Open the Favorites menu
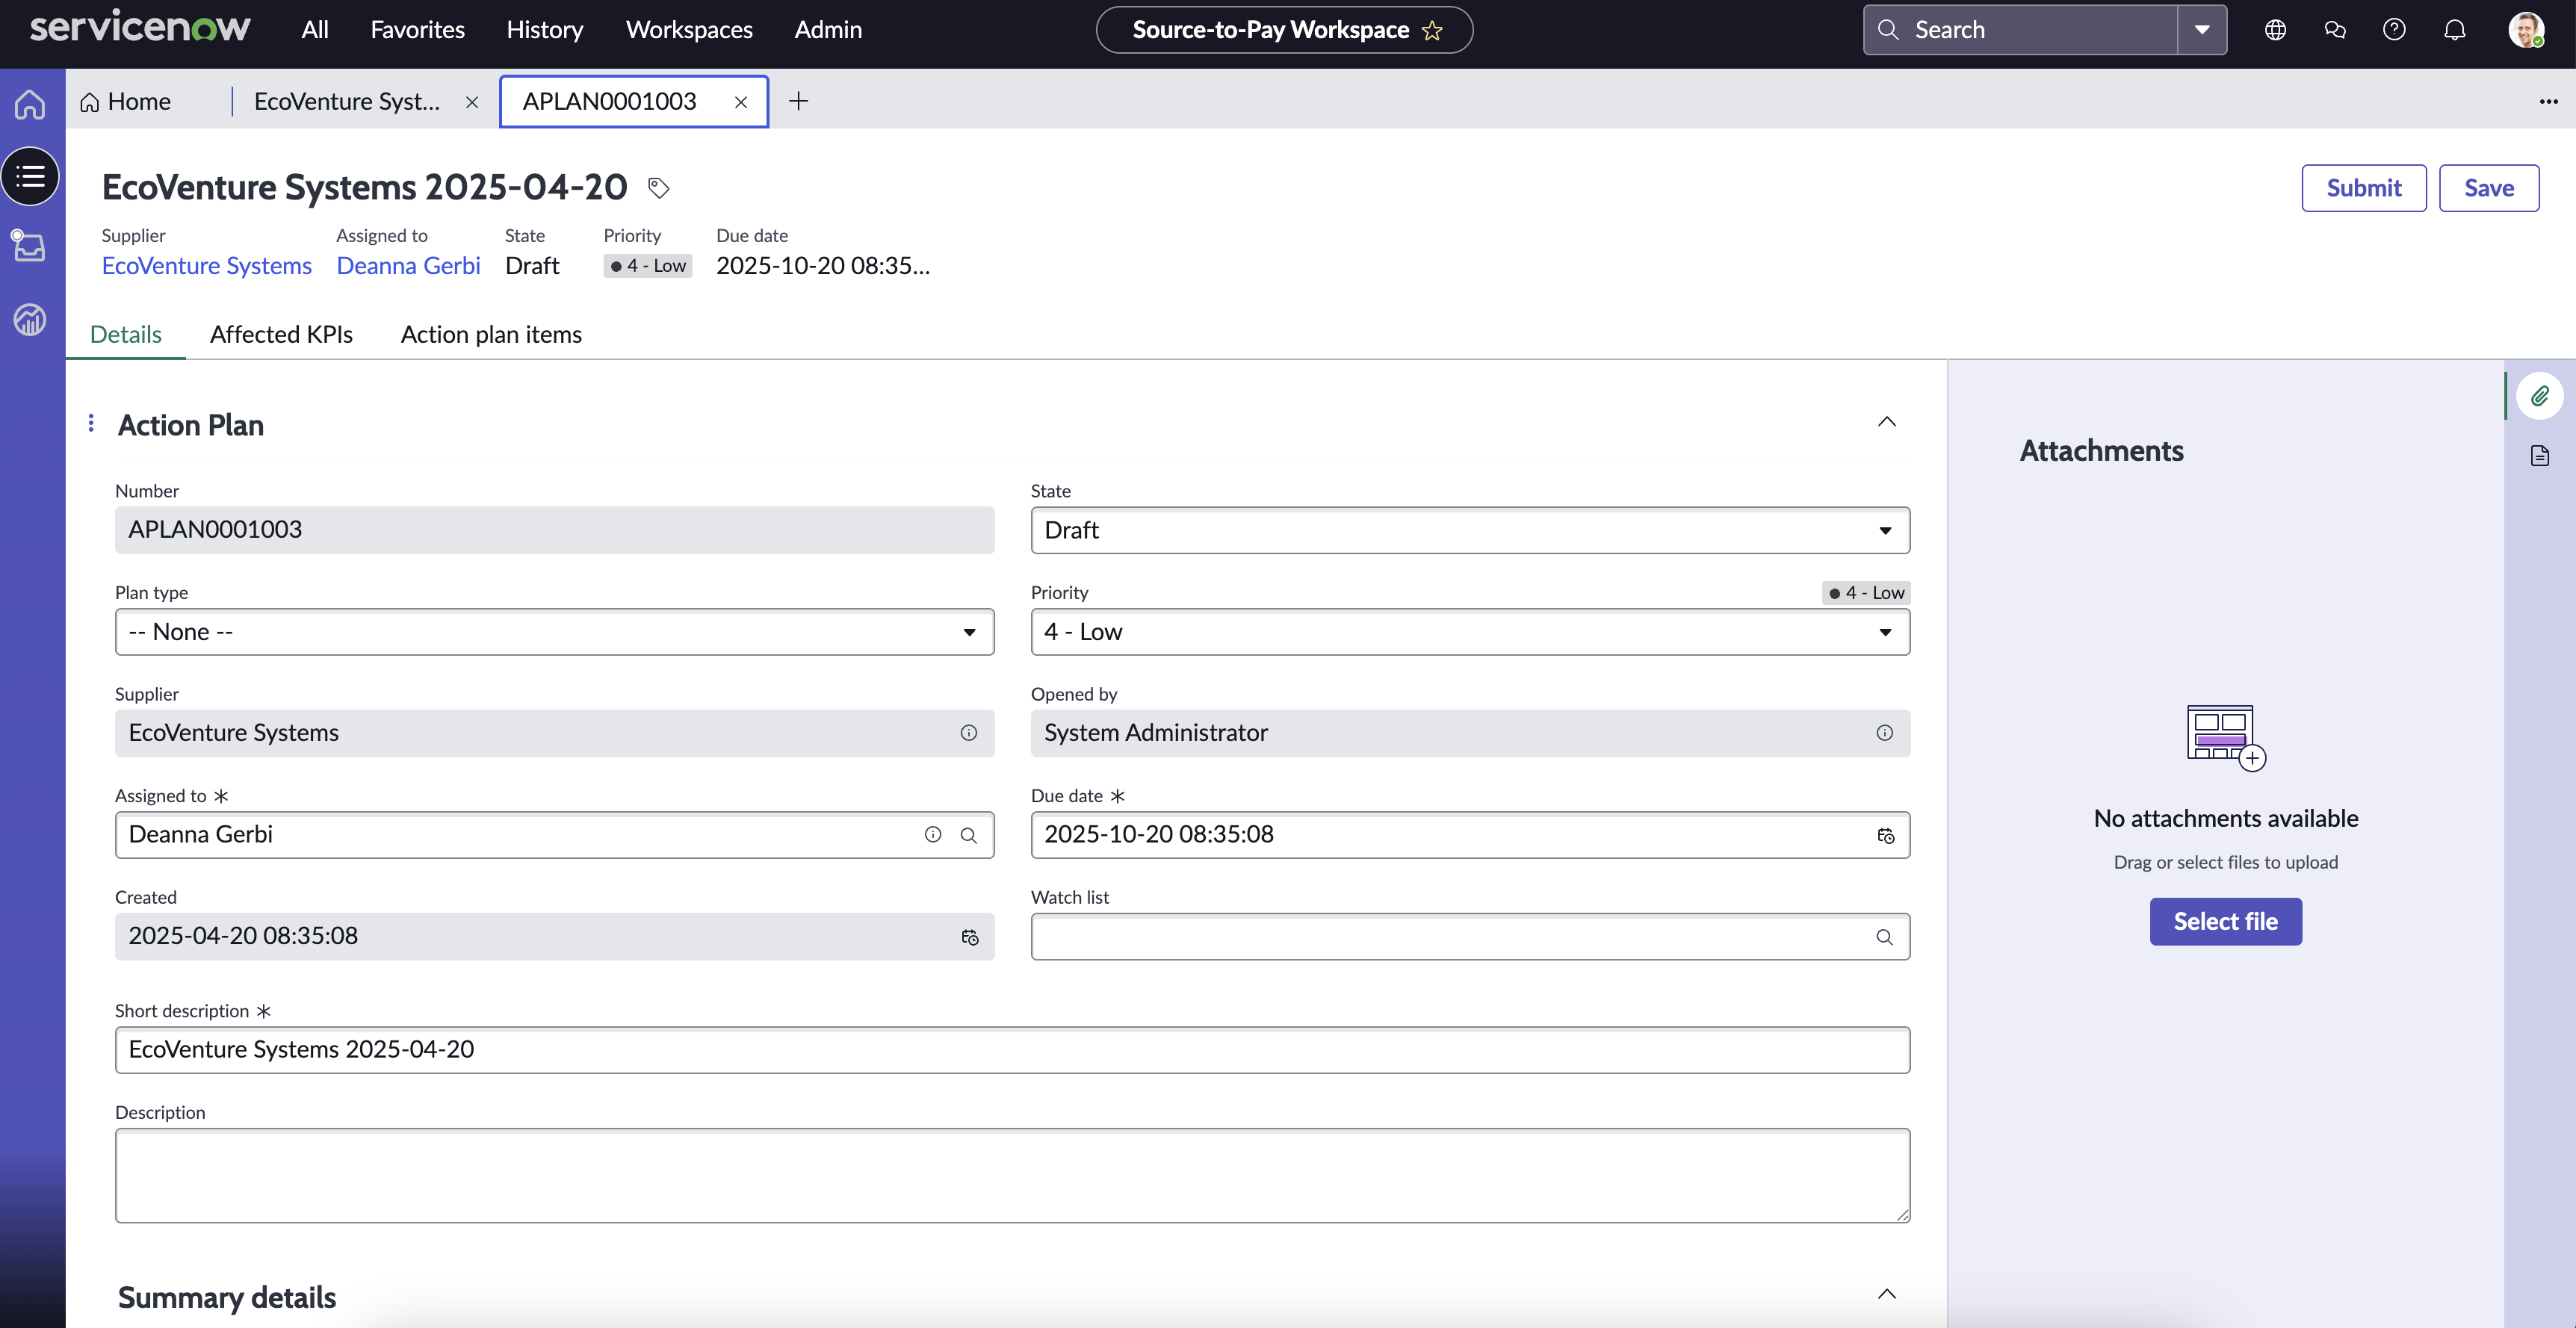 [x=418, y=30]
